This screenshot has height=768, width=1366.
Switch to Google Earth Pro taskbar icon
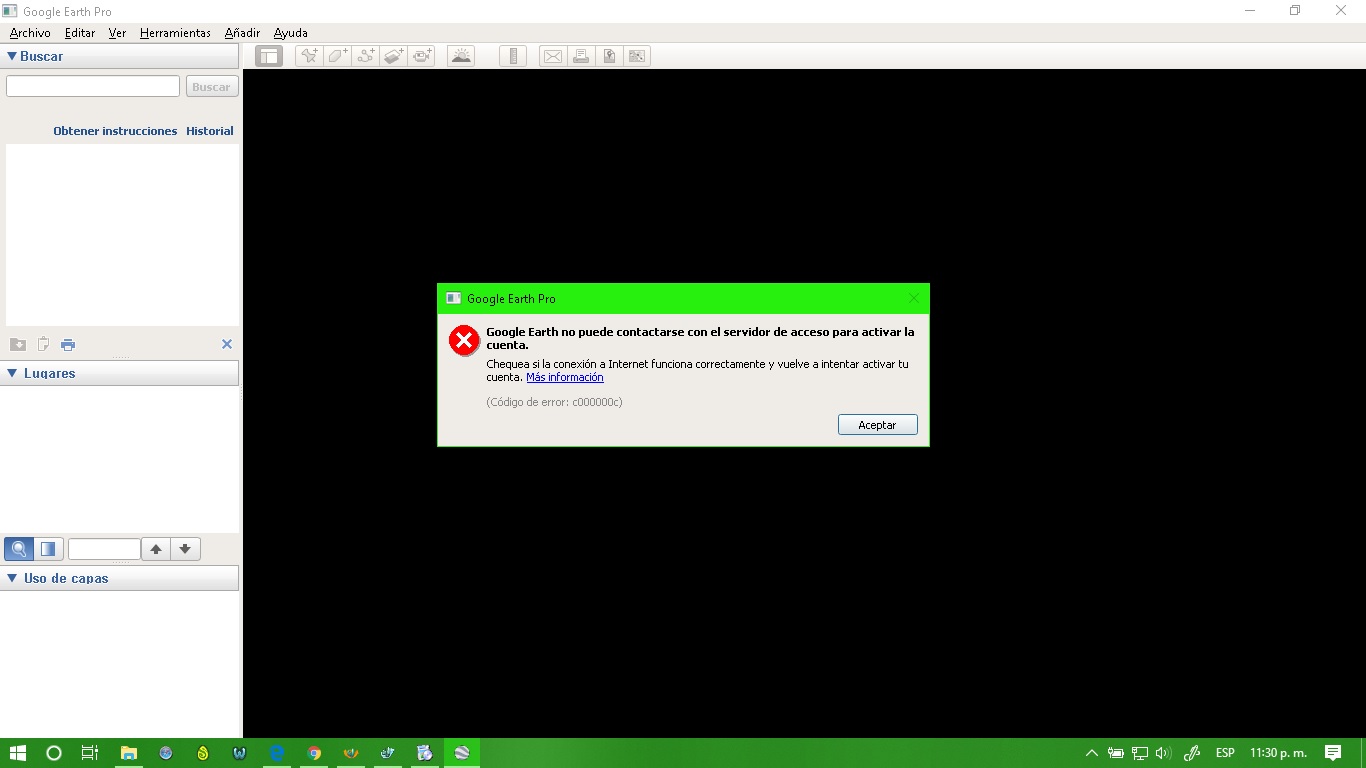462,753
